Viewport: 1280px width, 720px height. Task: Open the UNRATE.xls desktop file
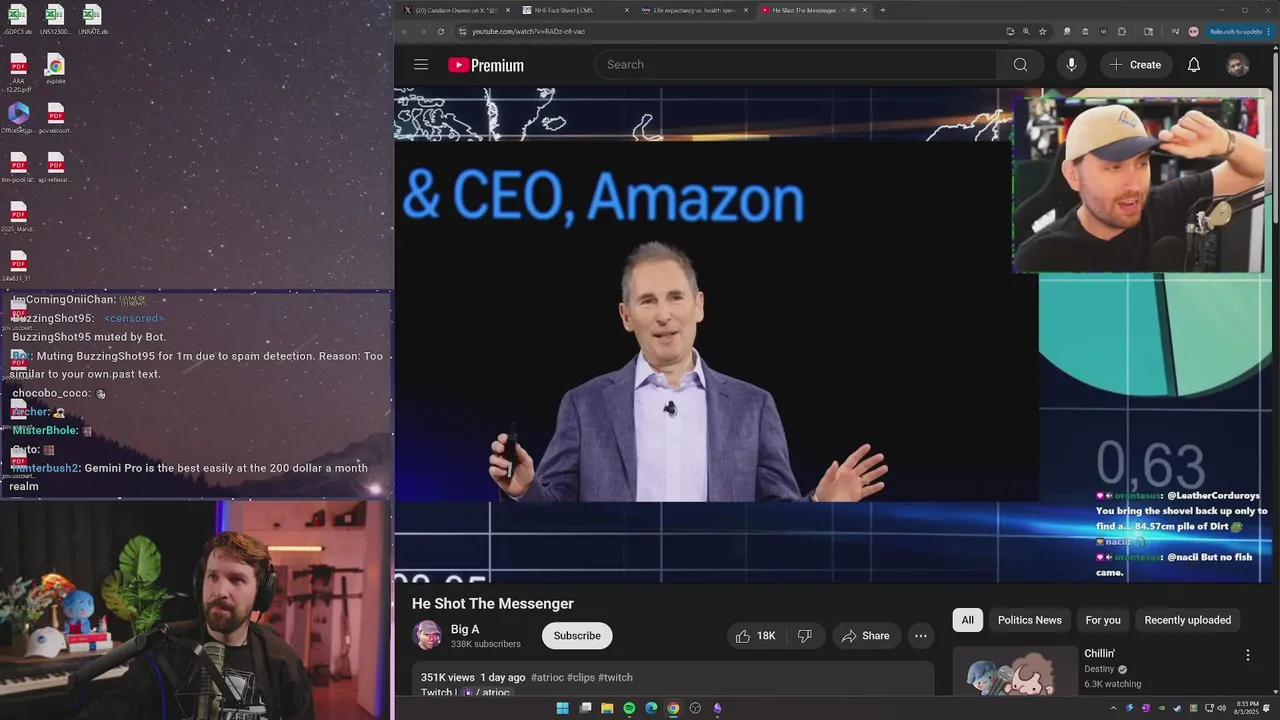(x=92, y=20)
